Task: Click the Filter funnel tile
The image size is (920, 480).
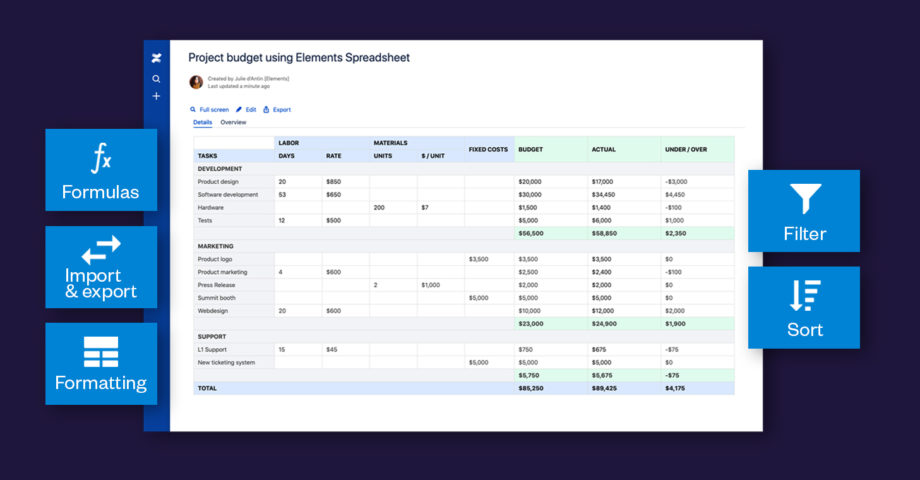Action: pos(804,211)
